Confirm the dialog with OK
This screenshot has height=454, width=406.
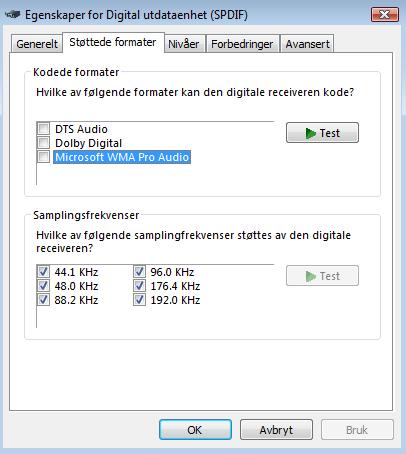coord(195,430)
